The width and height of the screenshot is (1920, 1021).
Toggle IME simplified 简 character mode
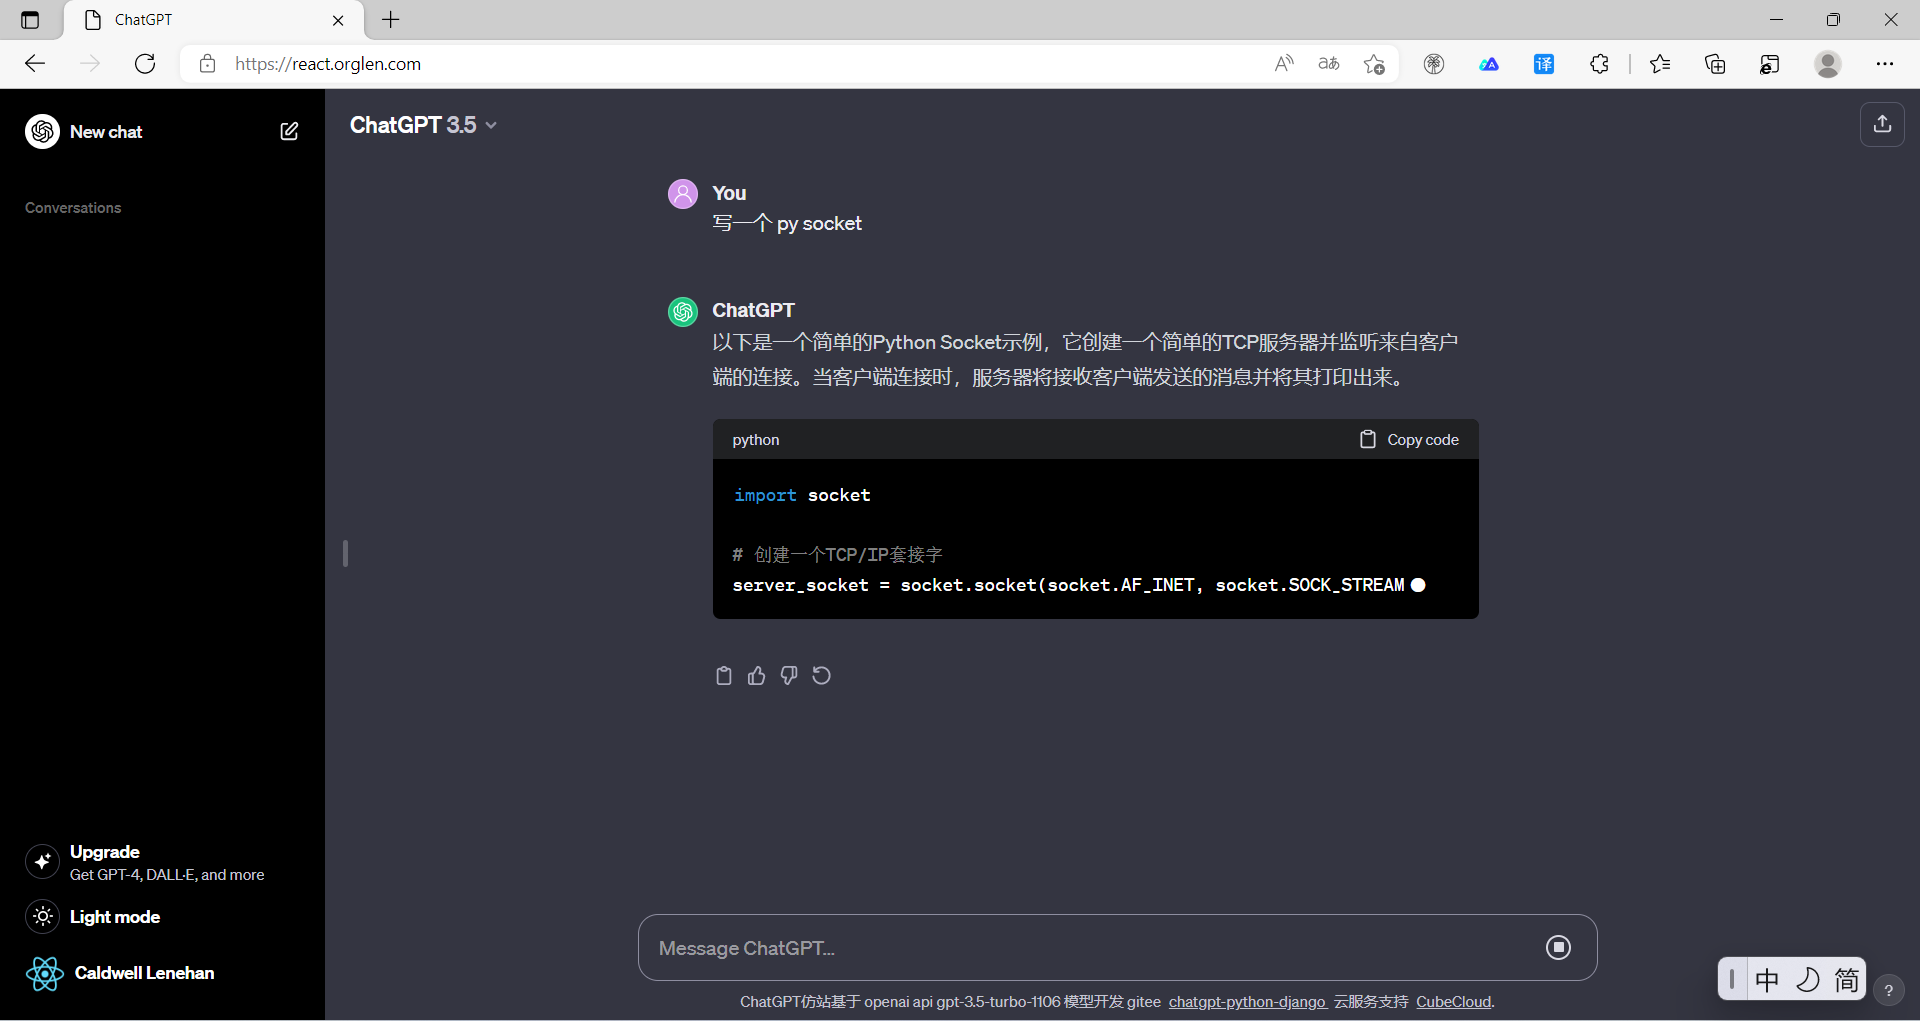click(x=1846, y=979)
